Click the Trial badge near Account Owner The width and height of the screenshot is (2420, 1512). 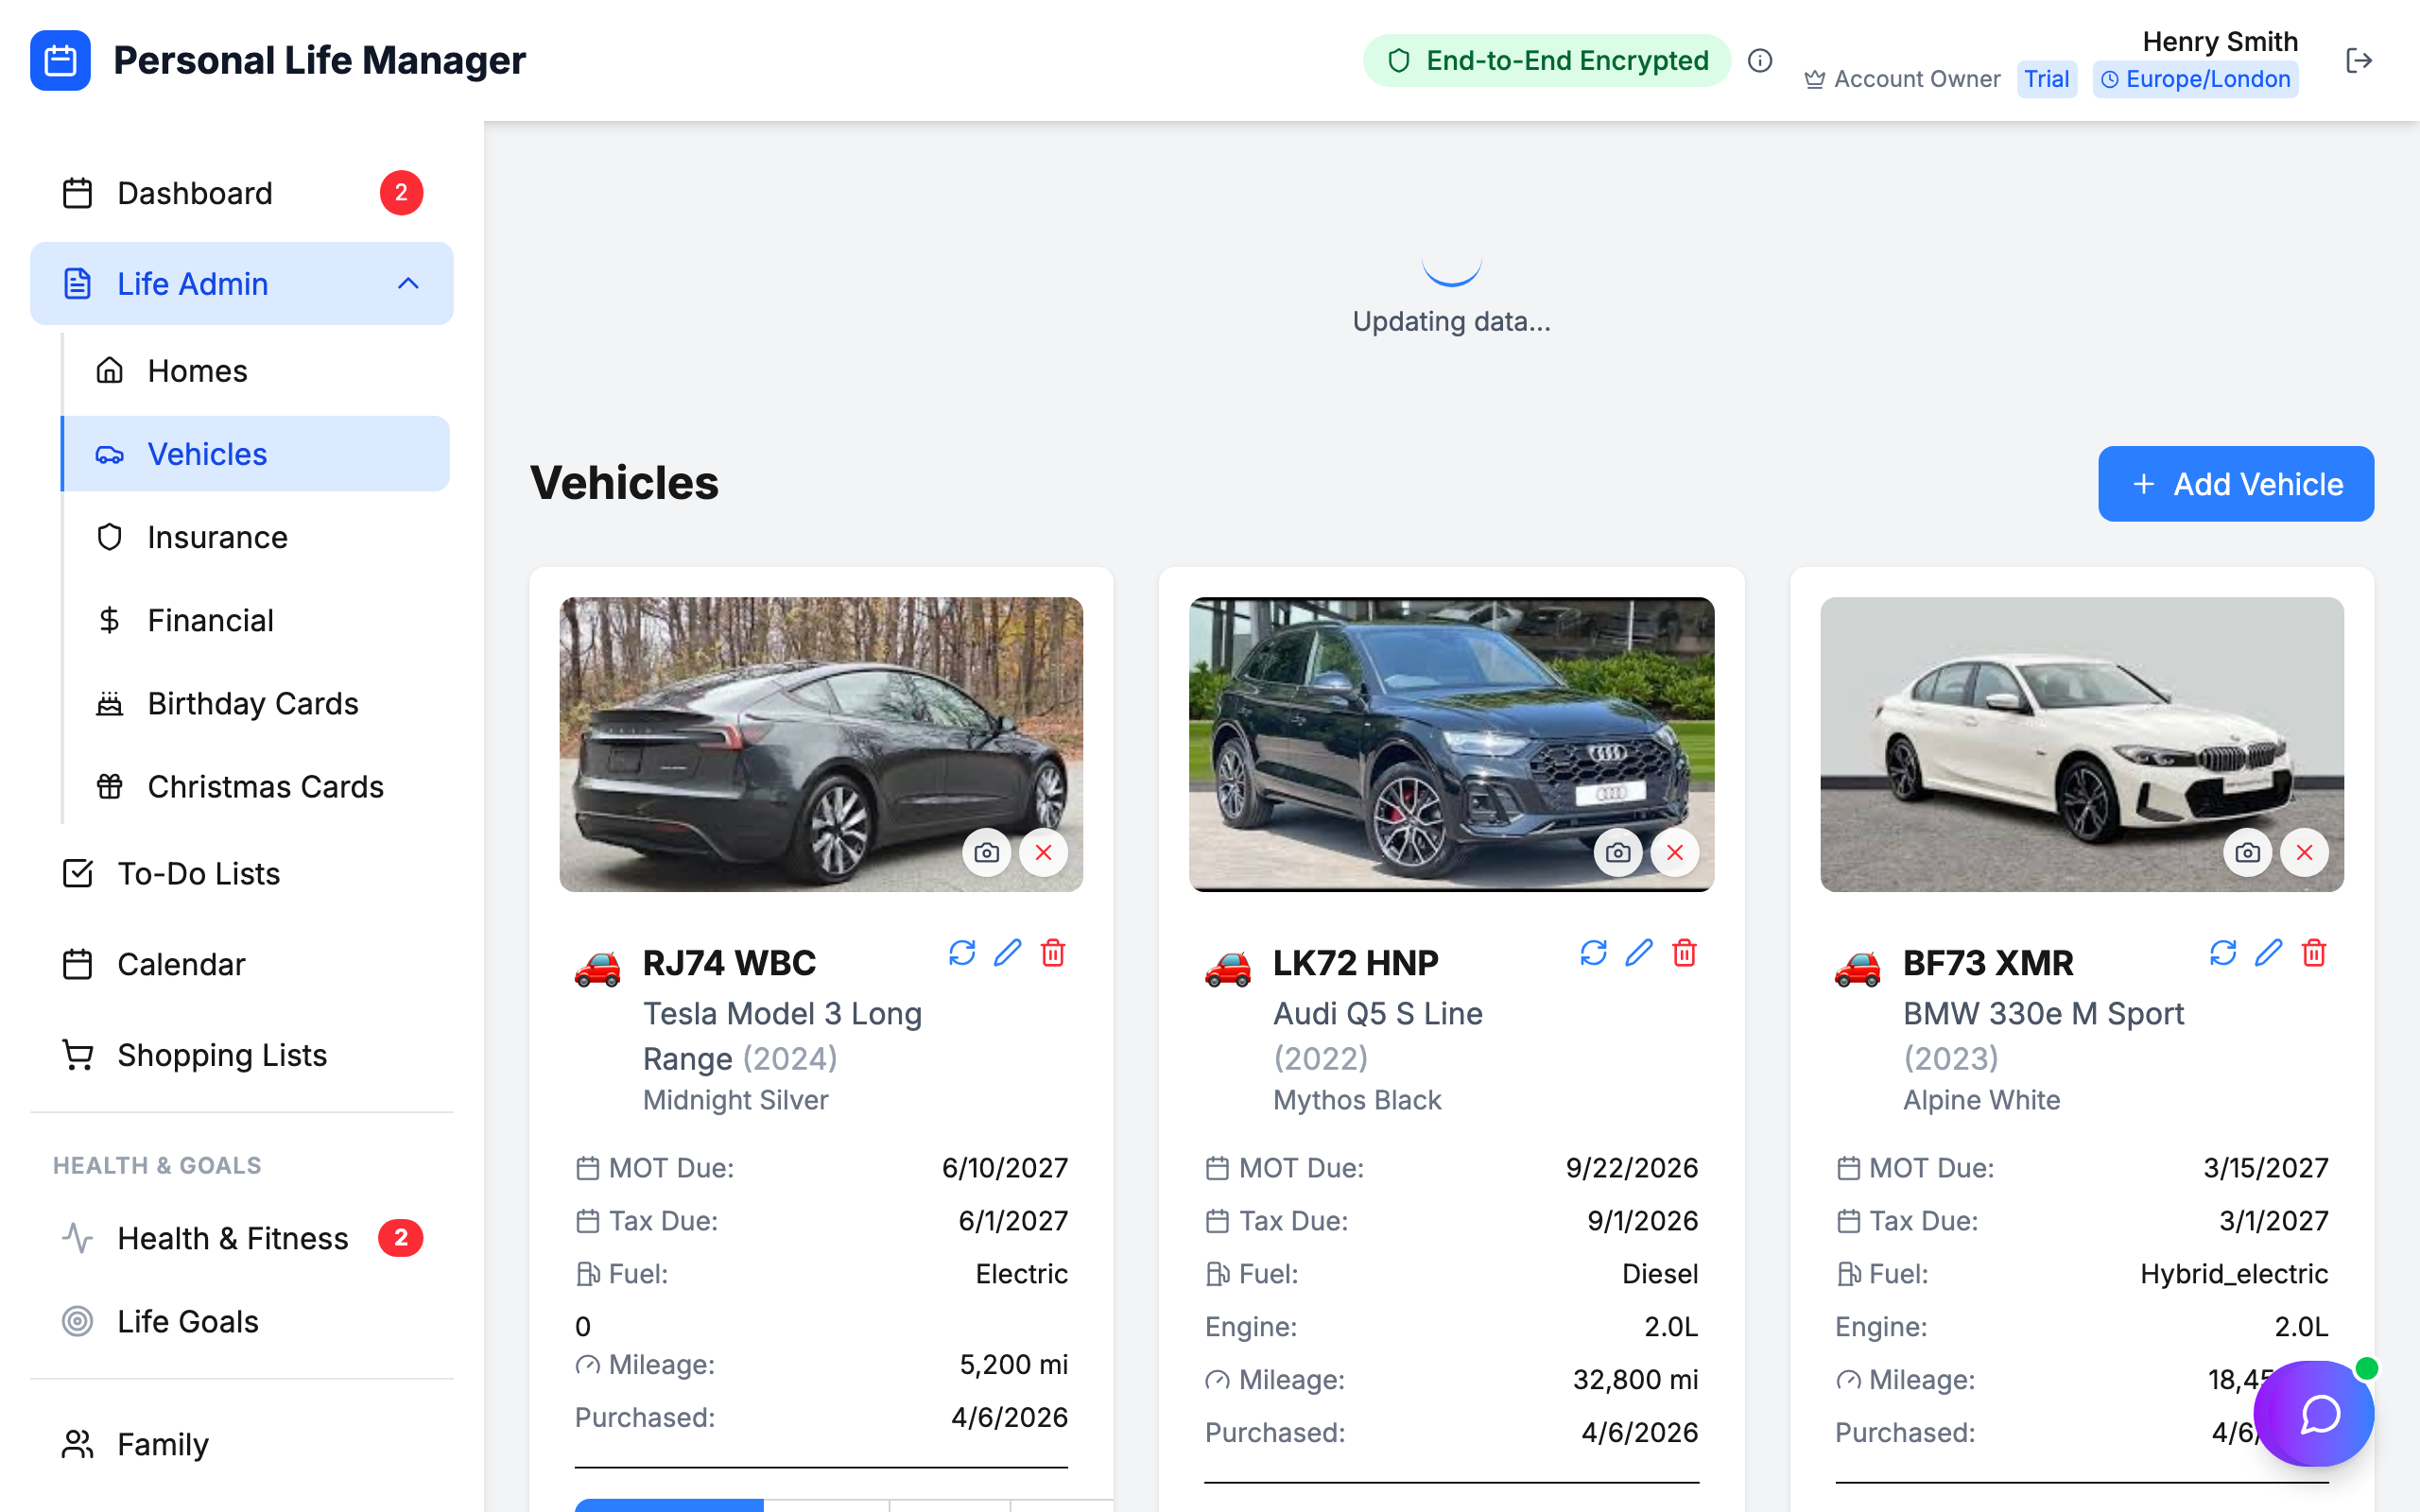point(2046,79)
